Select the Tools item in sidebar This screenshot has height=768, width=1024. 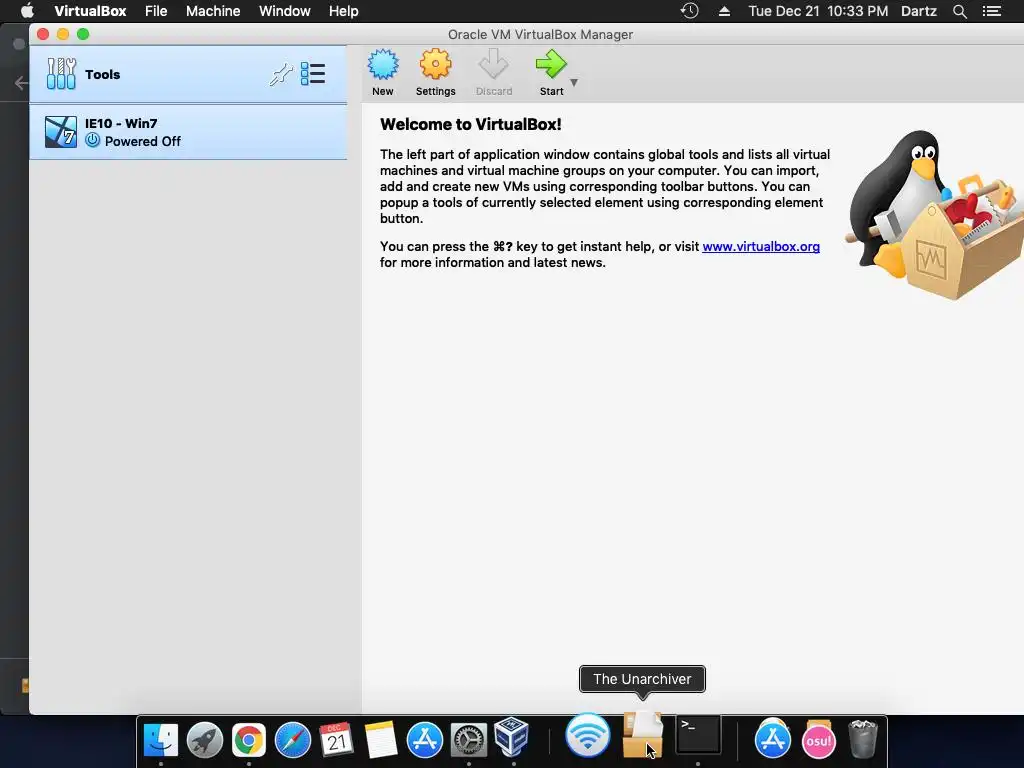coord(188,74)
